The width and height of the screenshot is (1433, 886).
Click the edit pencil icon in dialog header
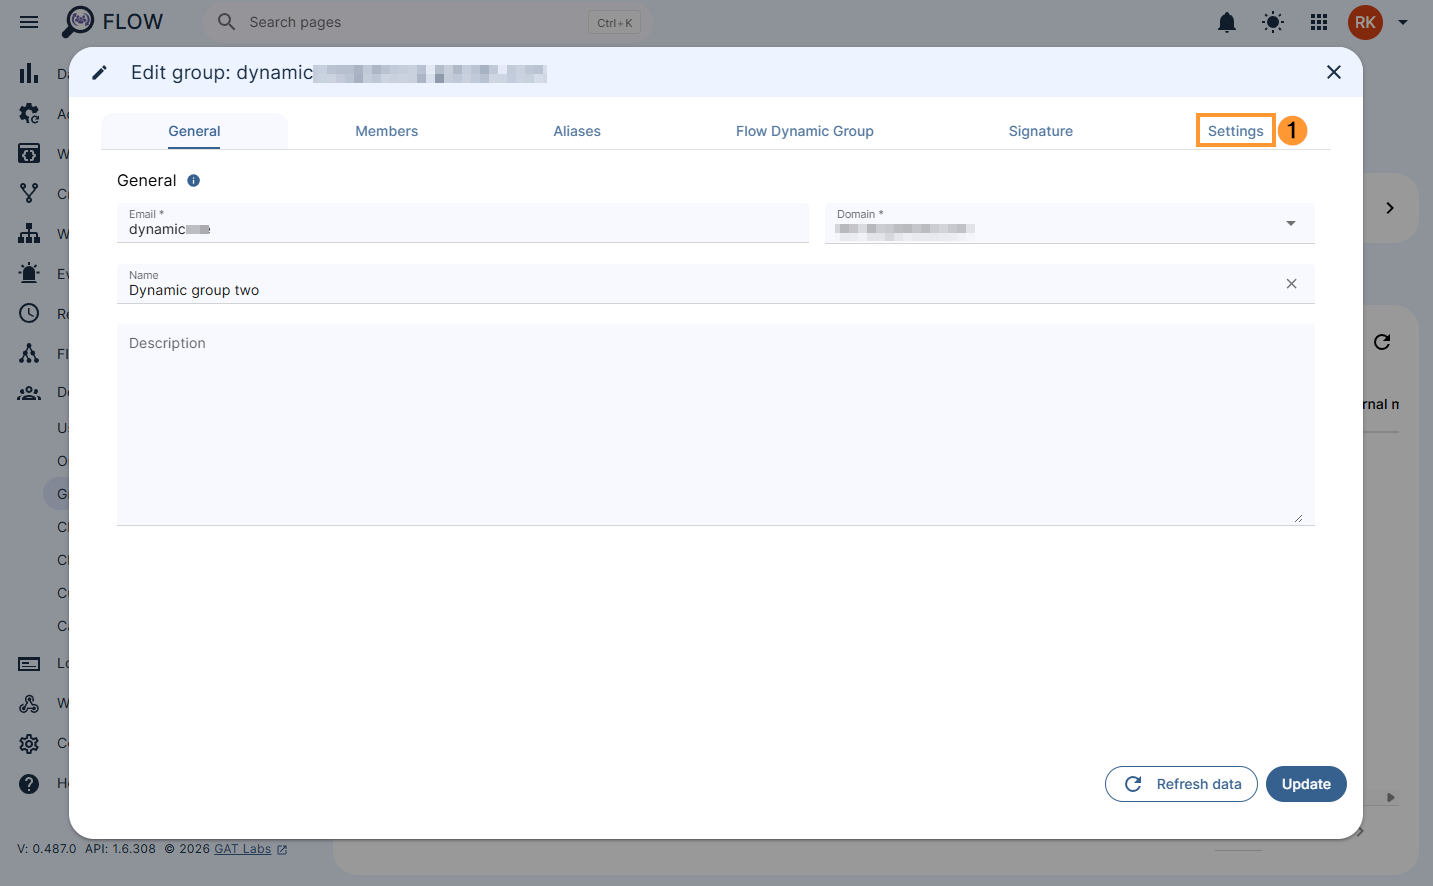99,72
